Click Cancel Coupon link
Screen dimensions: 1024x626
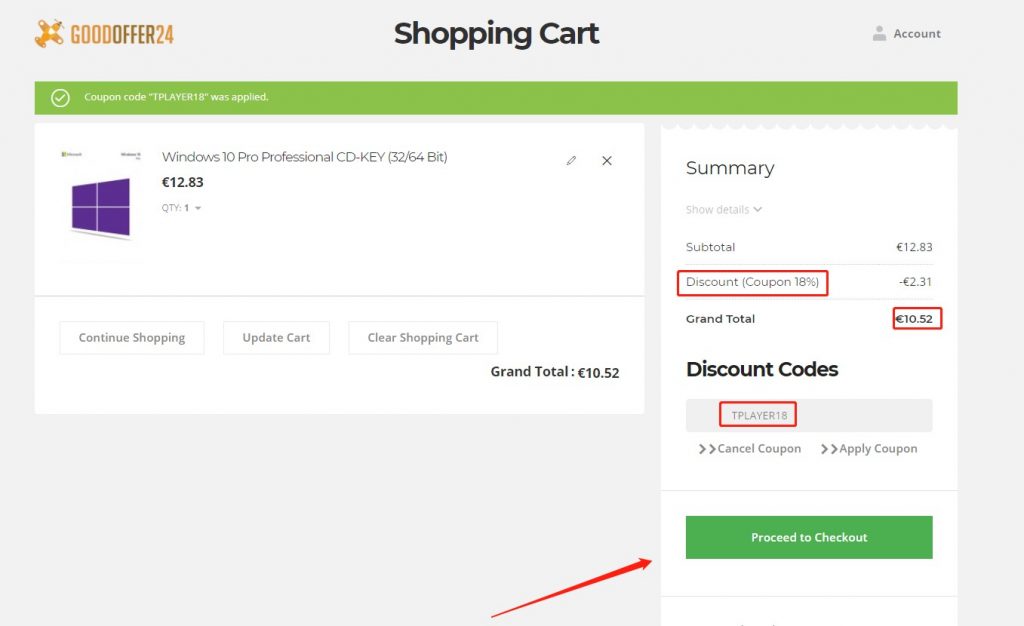pyautogui.click(x=750, y=449)
